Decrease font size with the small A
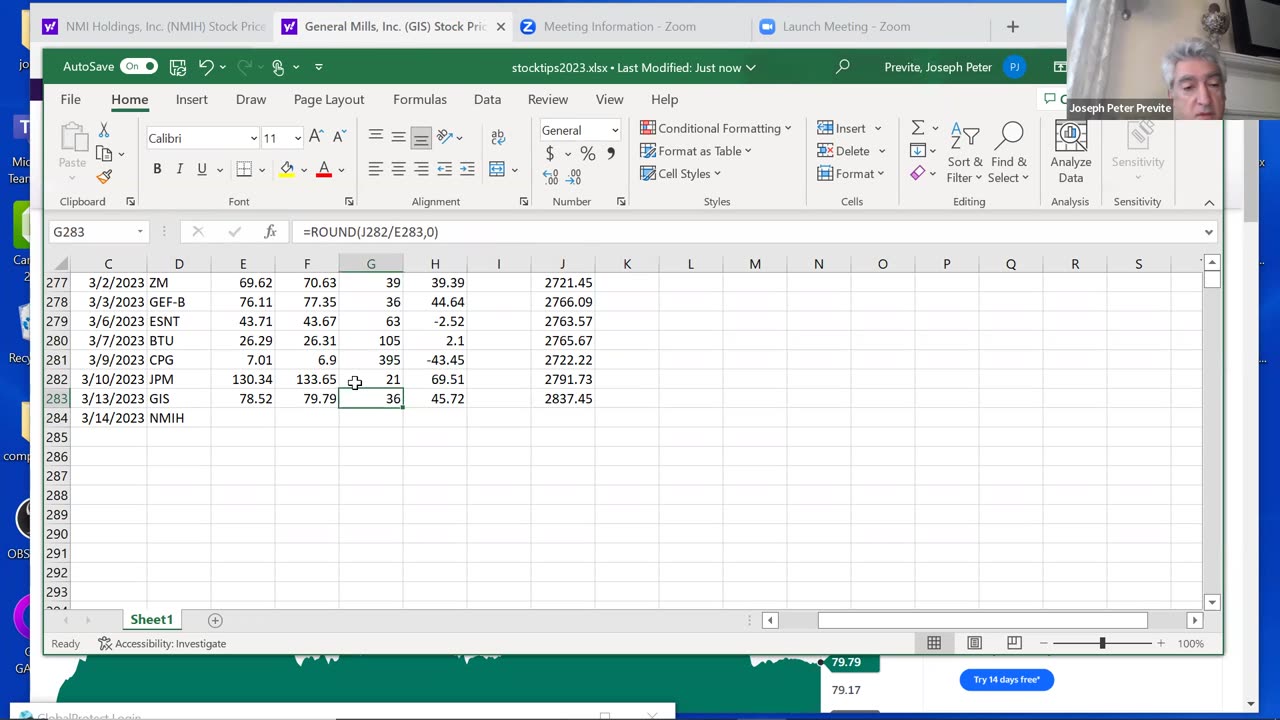 339,137
